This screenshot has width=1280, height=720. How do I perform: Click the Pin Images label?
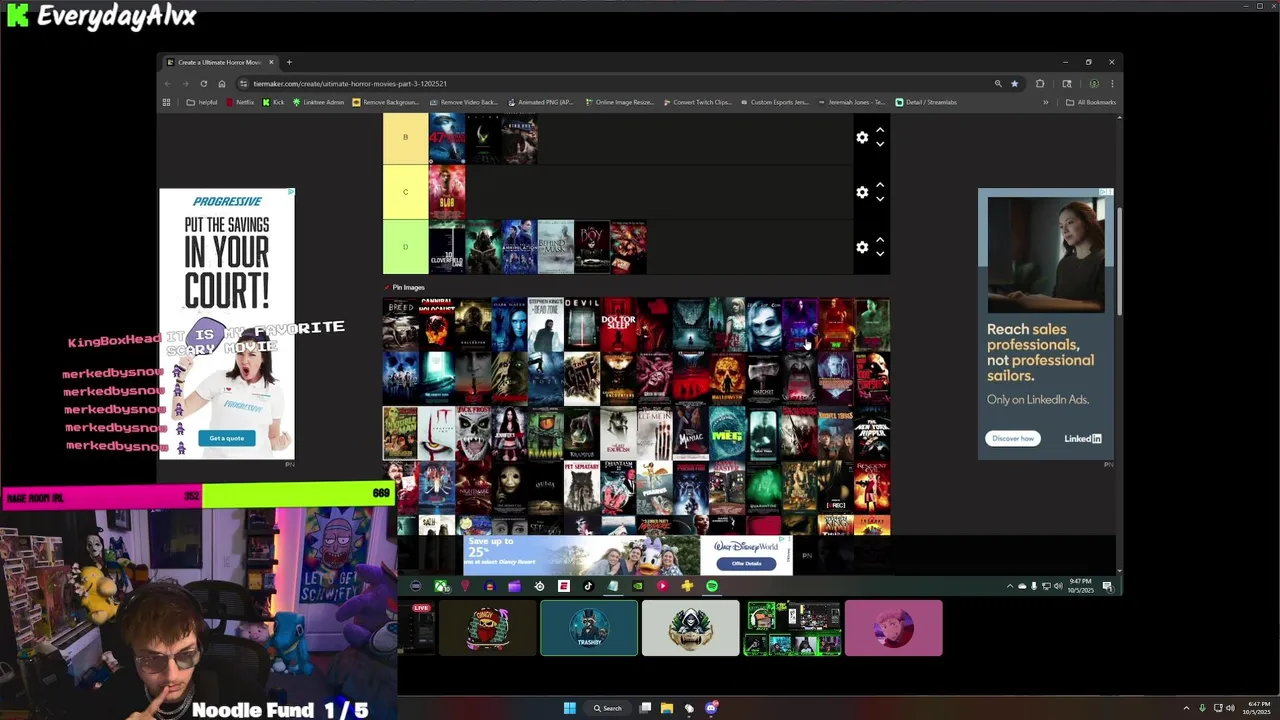coord(408,288)
